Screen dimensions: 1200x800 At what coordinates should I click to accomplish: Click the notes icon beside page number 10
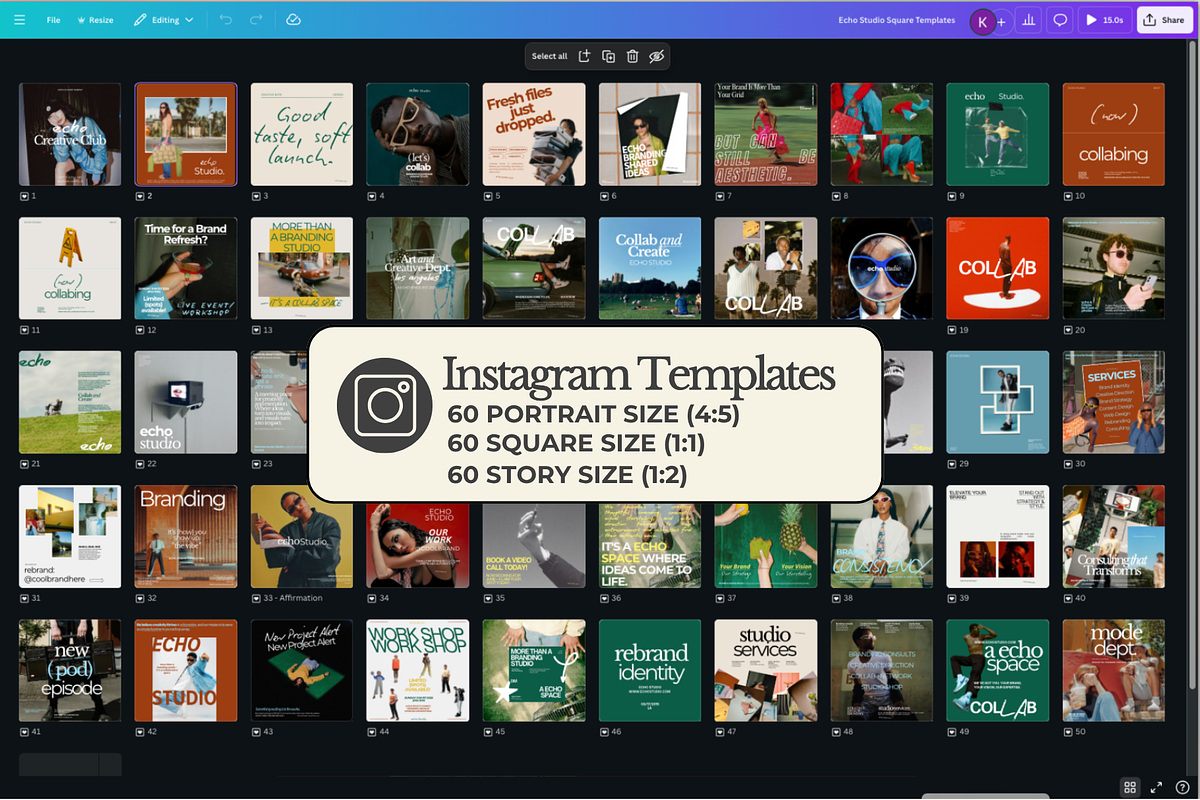click(x=1068, y=196)
